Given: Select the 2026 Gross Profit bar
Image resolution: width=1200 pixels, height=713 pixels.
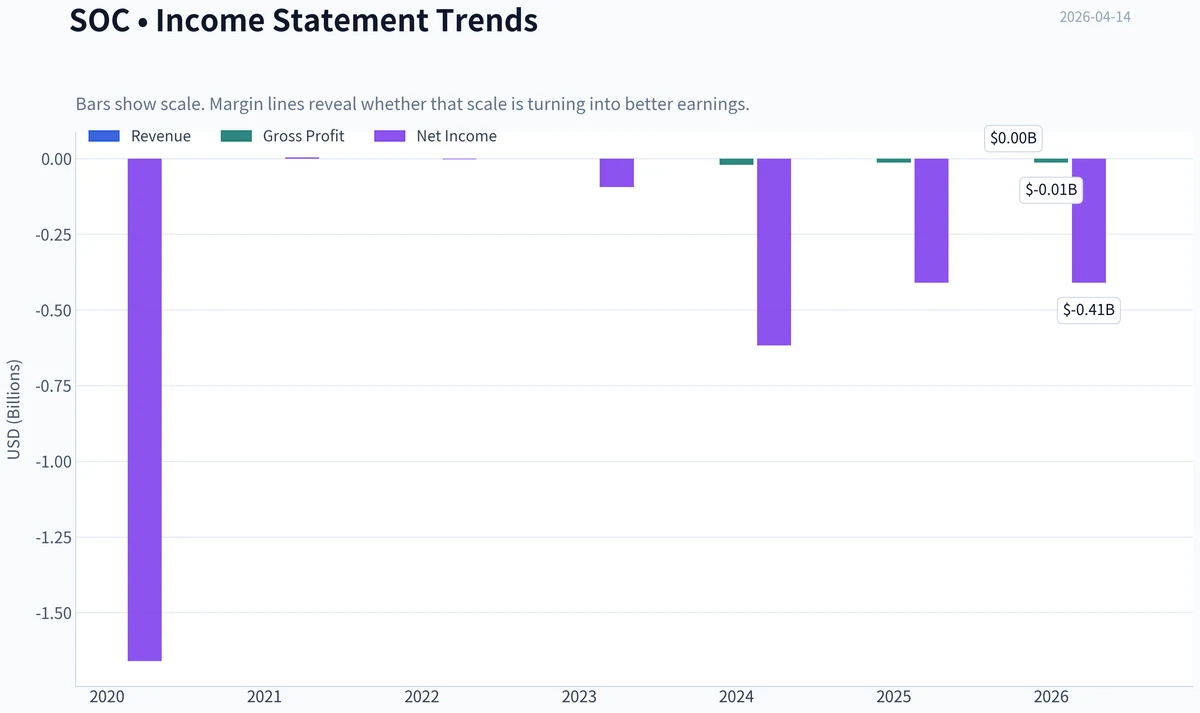Looking at the screenshot, I should tap(1051, 161).
